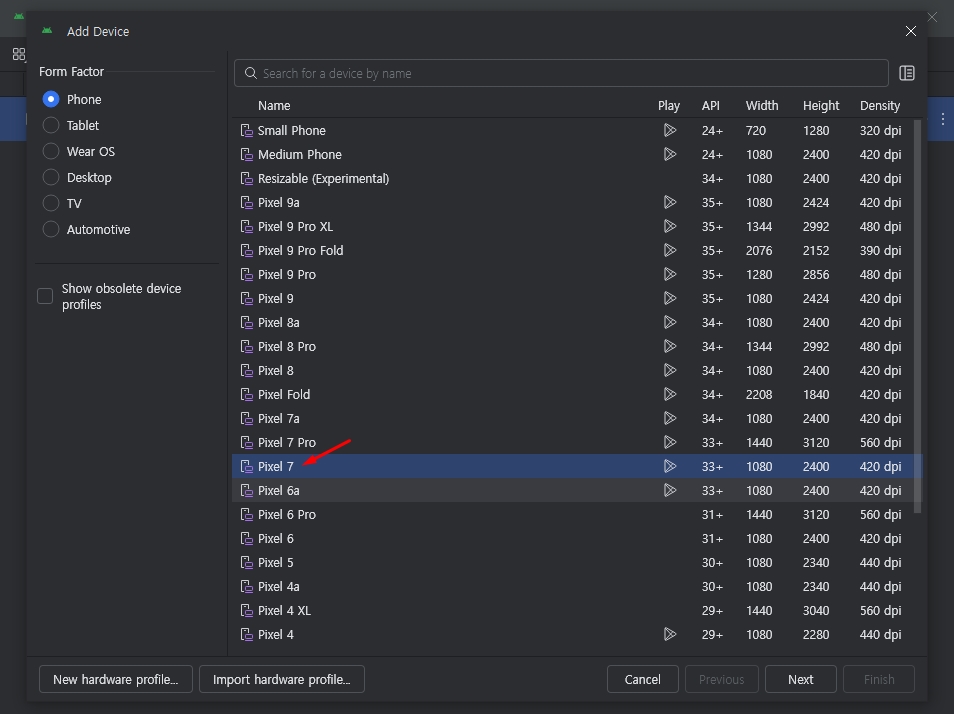
Task: Click the device icon beside Pixel 6a
Action: tap(246, 491)
